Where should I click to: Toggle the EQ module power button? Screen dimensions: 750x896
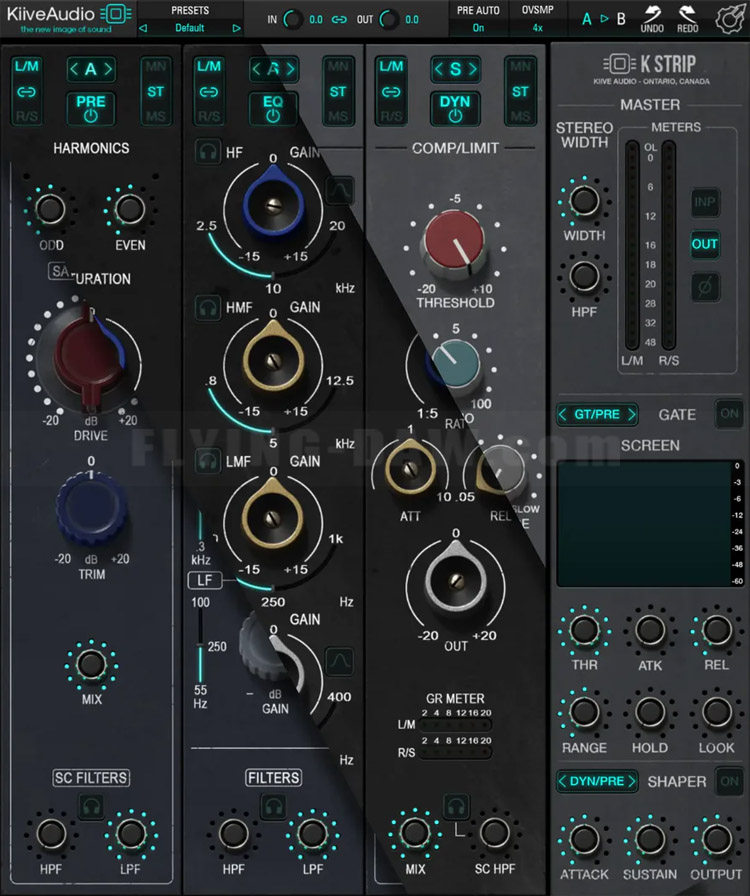[x=273, y=109]
